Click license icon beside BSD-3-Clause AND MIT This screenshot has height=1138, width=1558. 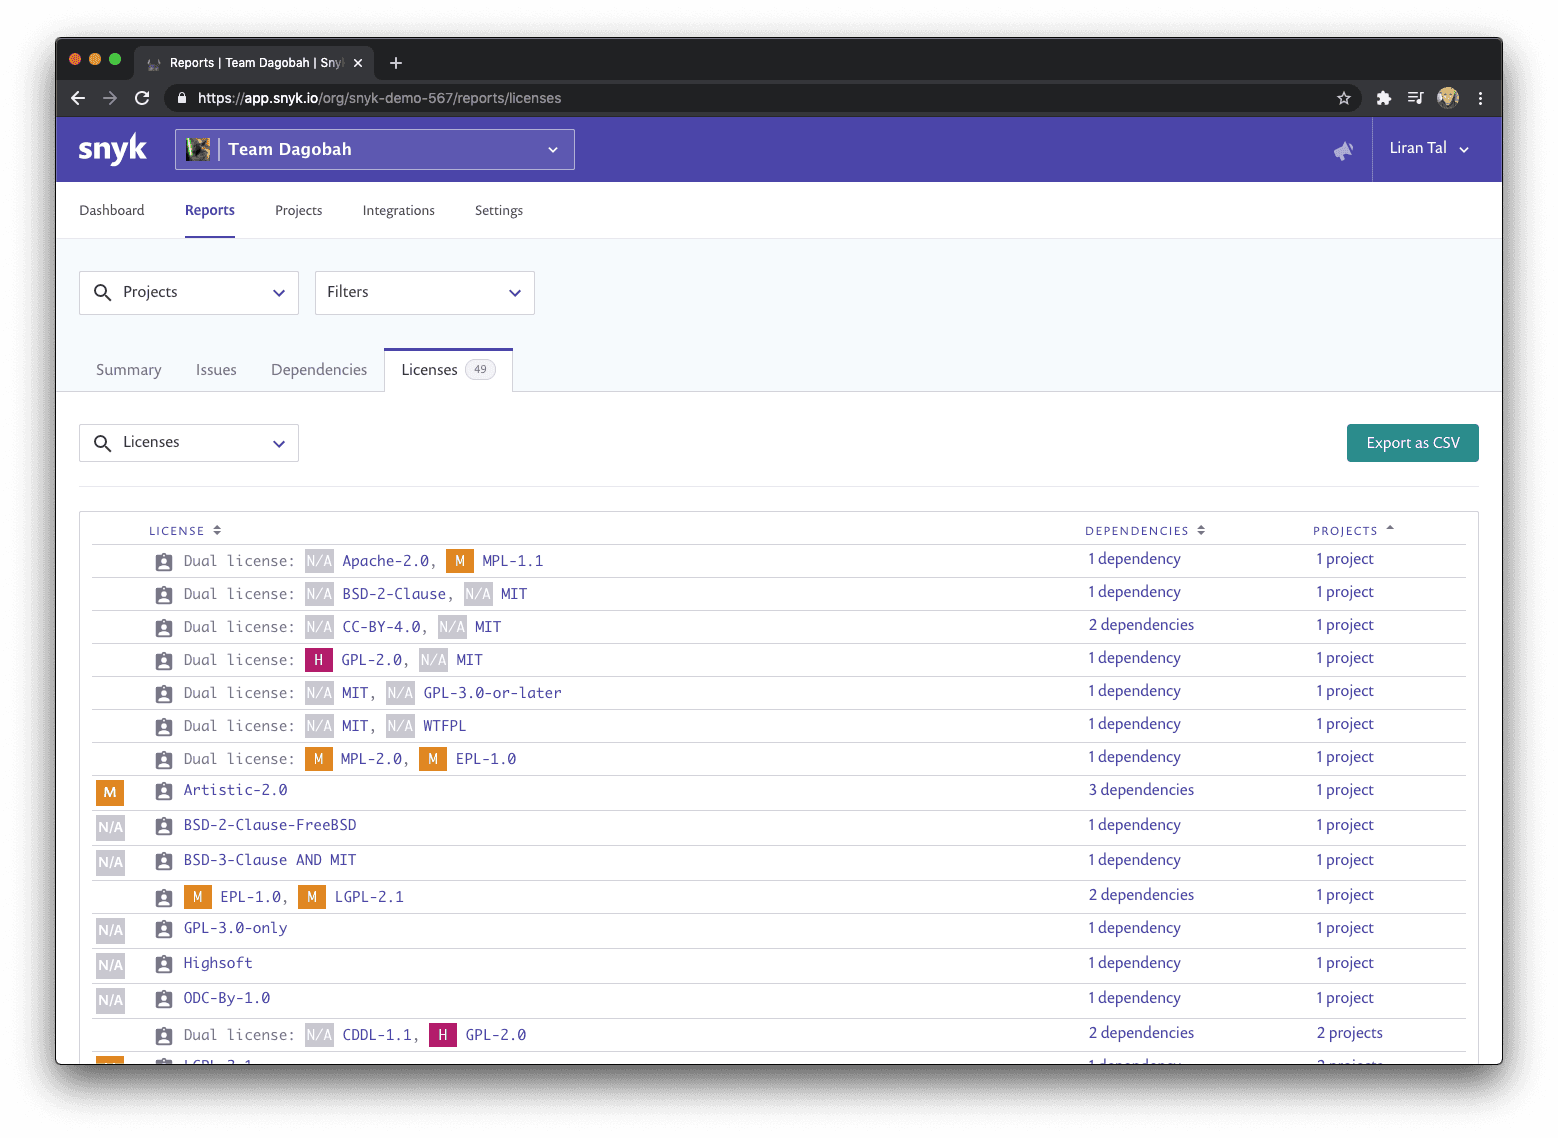(164, 861)
